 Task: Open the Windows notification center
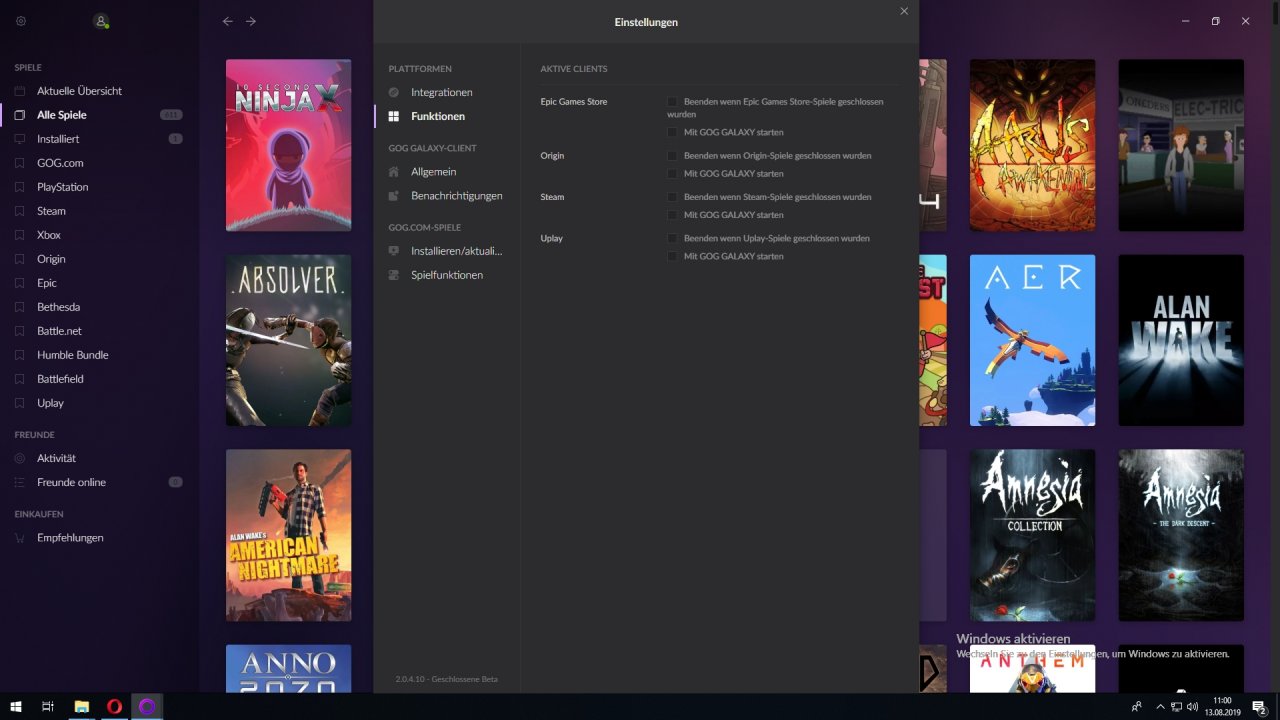[1259, 707]
